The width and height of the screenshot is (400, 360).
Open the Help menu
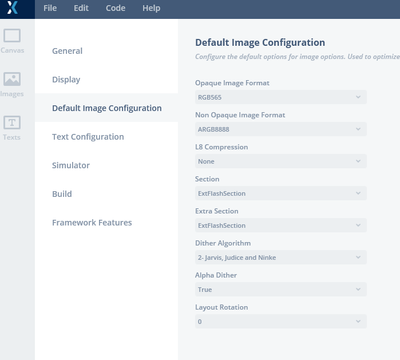[151, 8]
